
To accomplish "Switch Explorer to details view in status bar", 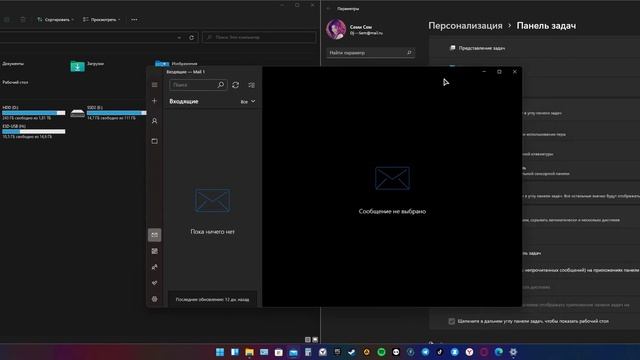I will [x=308, y=340].
